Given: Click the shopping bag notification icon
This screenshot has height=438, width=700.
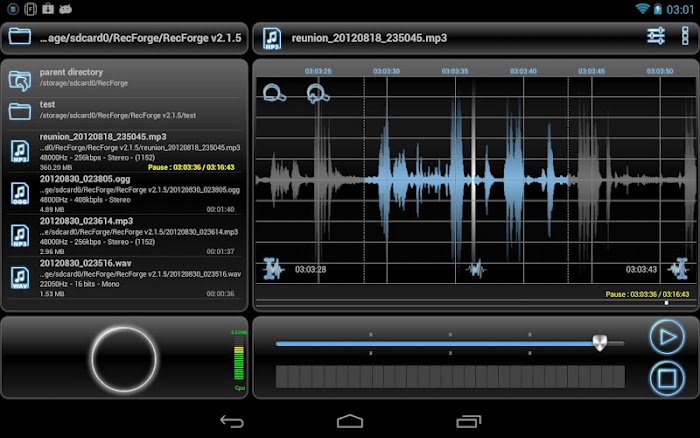Looking at the screenshot, I should pos(48,8).
